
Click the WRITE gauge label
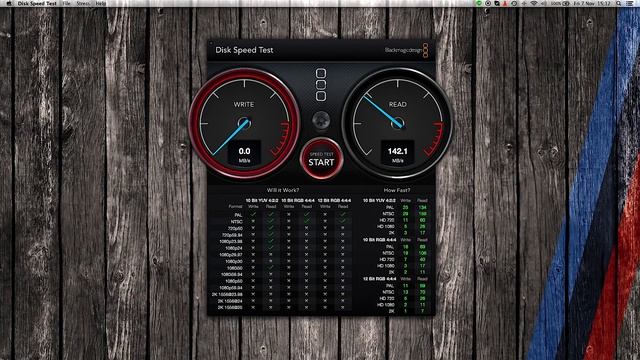(244, 104)
